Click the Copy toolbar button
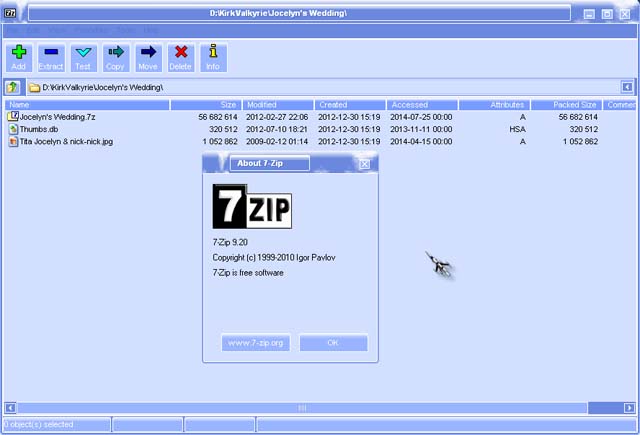The width and height of the screenshot is (640, 435). point(116,58)
